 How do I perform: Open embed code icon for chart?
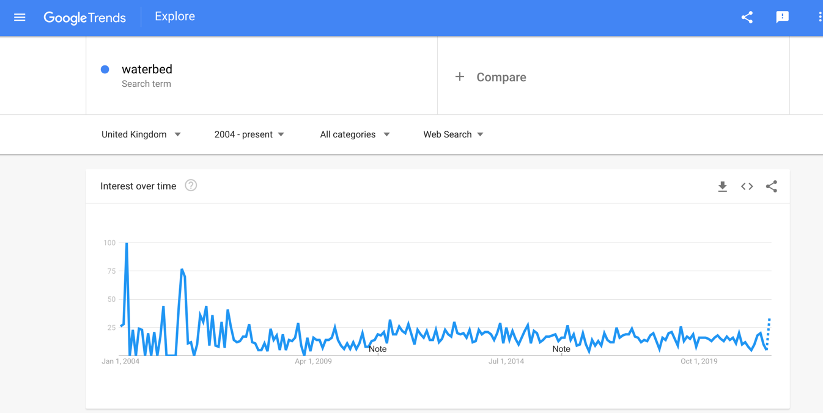pos(747,186)
